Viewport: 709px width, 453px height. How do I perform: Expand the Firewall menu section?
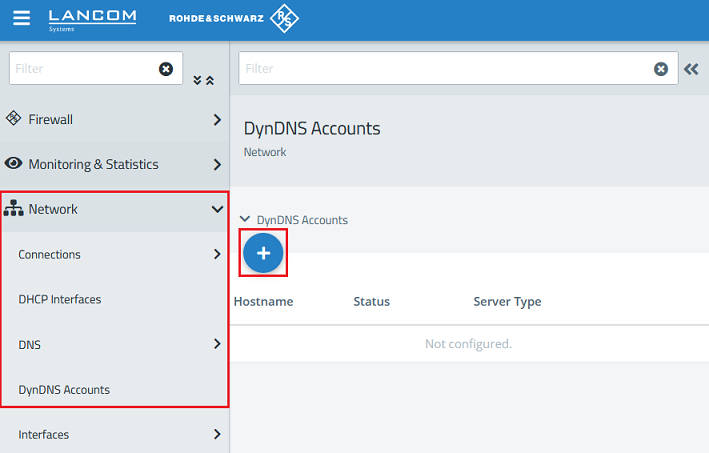pyautogui.click(x=114, y=120)
